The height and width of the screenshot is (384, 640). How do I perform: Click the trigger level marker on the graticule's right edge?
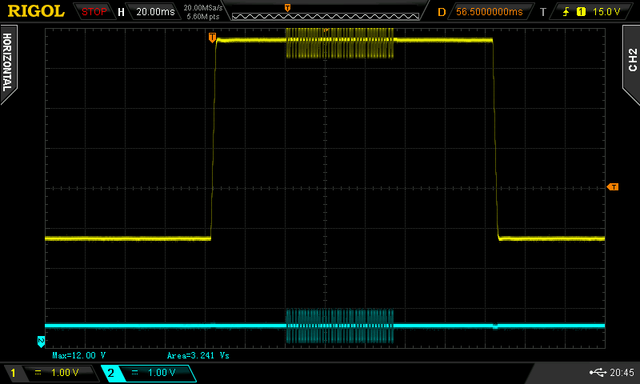tap(613, 187)
